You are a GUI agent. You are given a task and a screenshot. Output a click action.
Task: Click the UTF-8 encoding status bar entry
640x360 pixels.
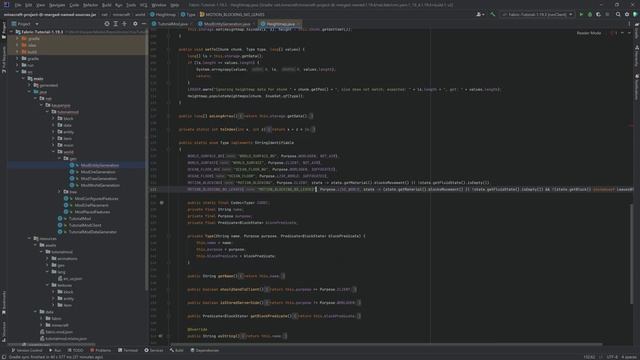[612, 357]
